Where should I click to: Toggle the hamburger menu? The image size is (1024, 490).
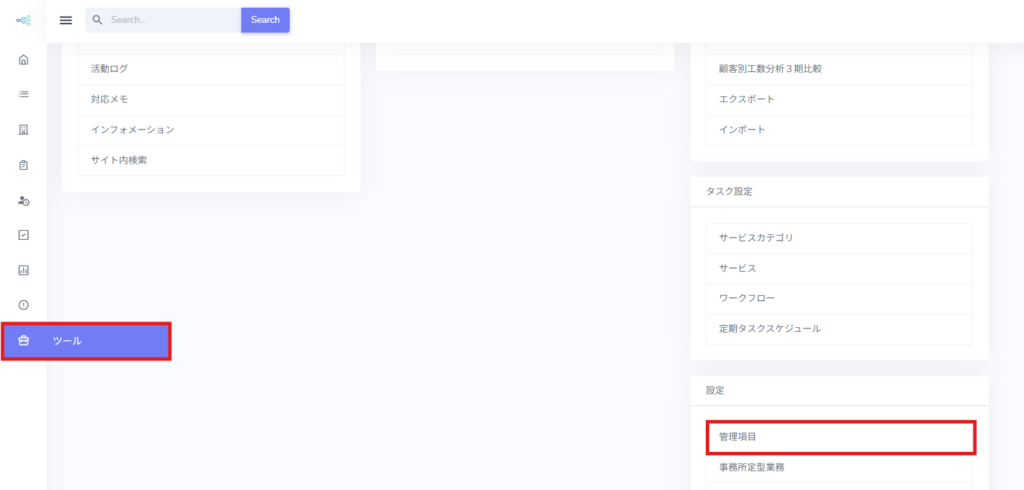[x=66, y=20]
